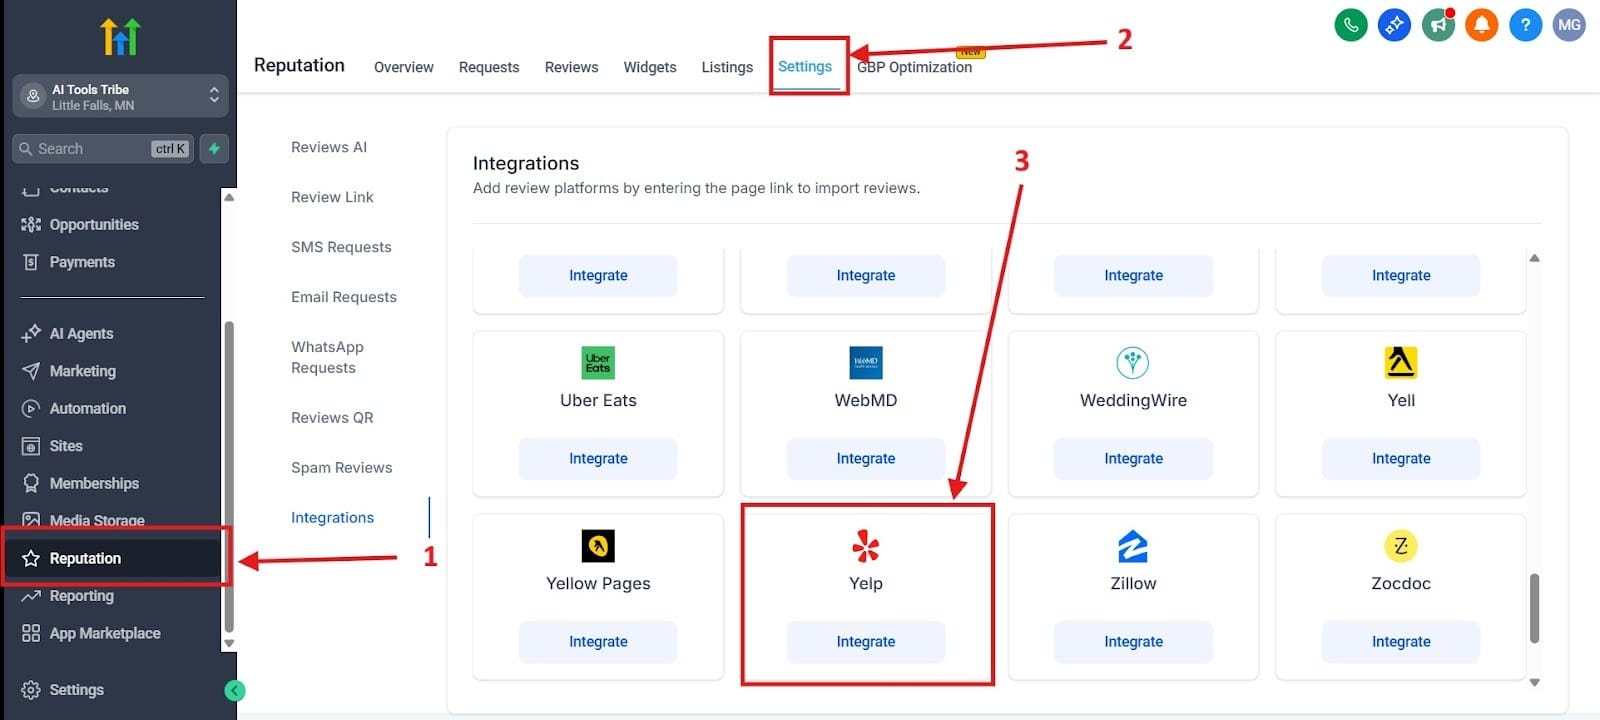This screenshot has height=720, width=1600.
Task: Click the sidebar menu scrollbar thumb
Action: point(229,476)
